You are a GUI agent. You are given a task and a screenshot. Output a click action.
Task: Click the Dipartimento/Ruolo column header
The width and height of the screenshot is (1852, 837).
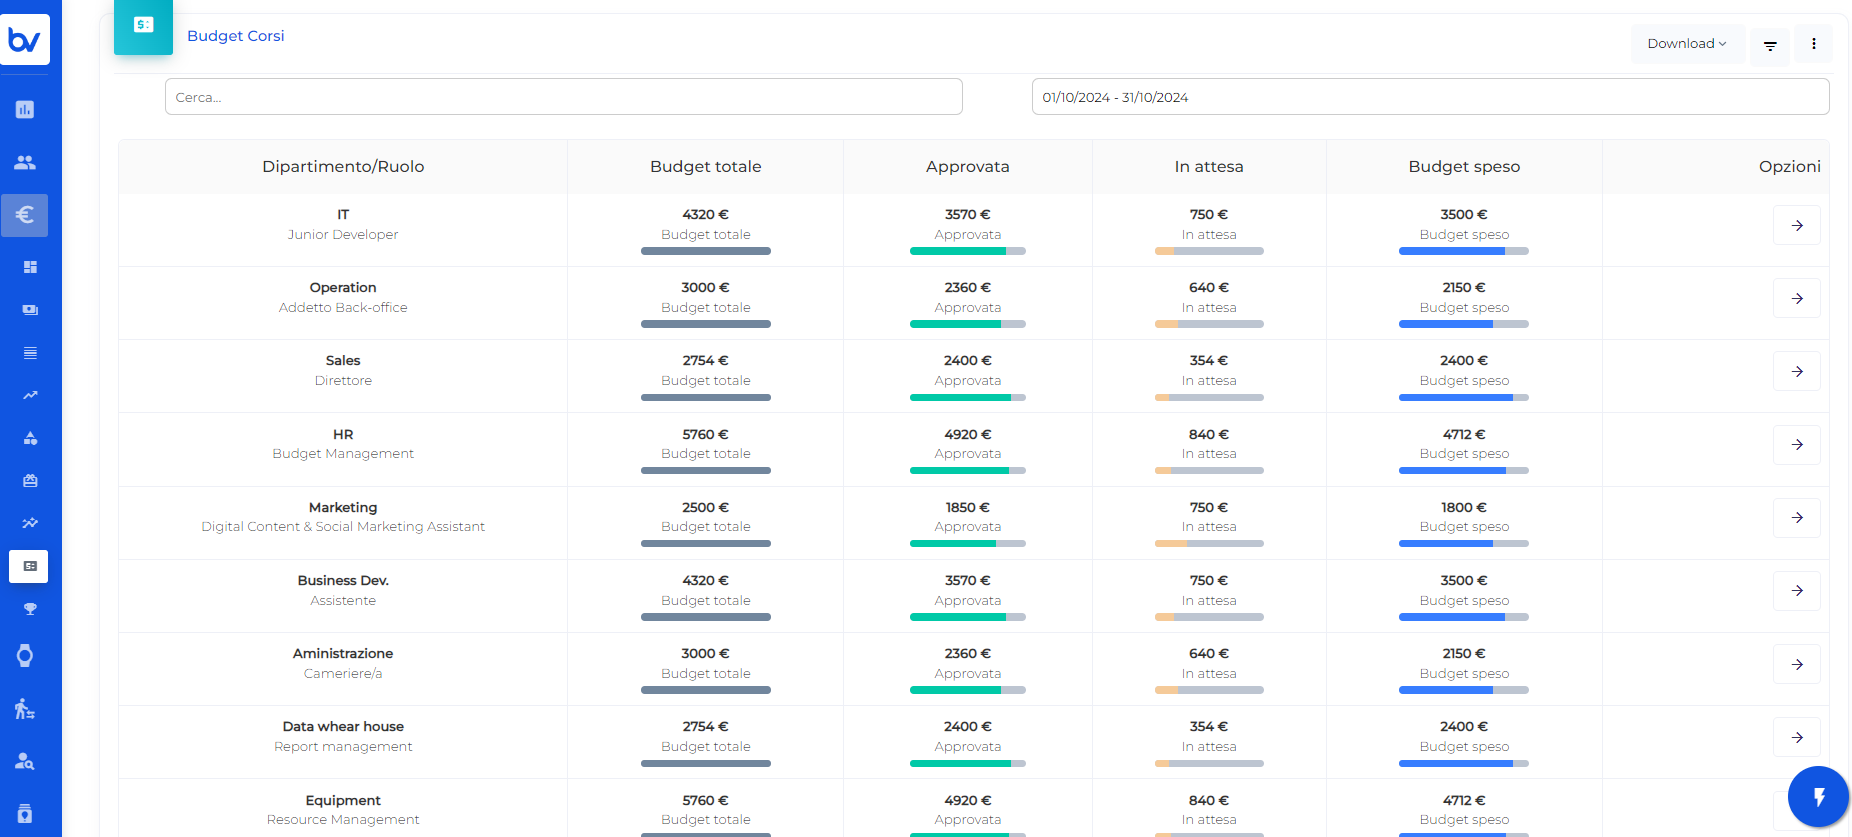coord(343,167)
